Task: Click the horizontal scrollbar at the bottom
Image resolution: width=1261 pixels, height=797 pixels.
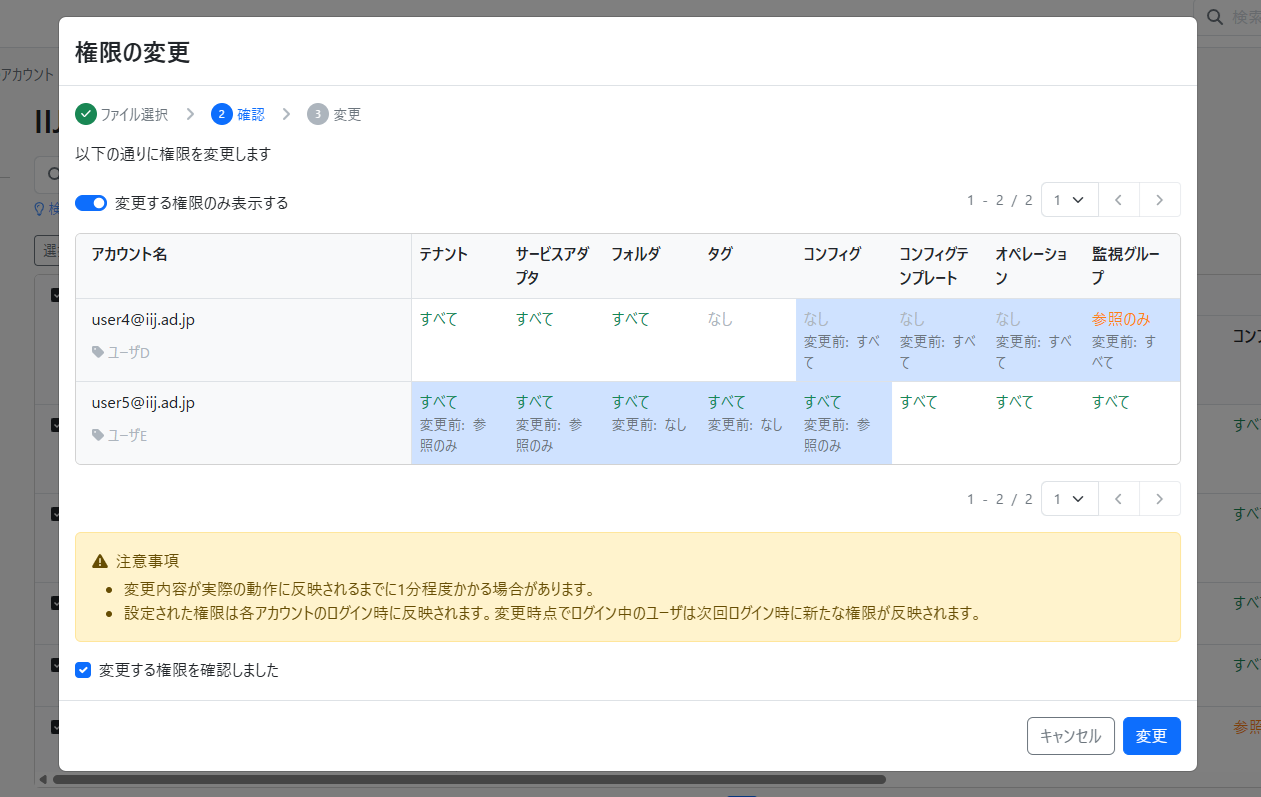Action: point(468,779)
